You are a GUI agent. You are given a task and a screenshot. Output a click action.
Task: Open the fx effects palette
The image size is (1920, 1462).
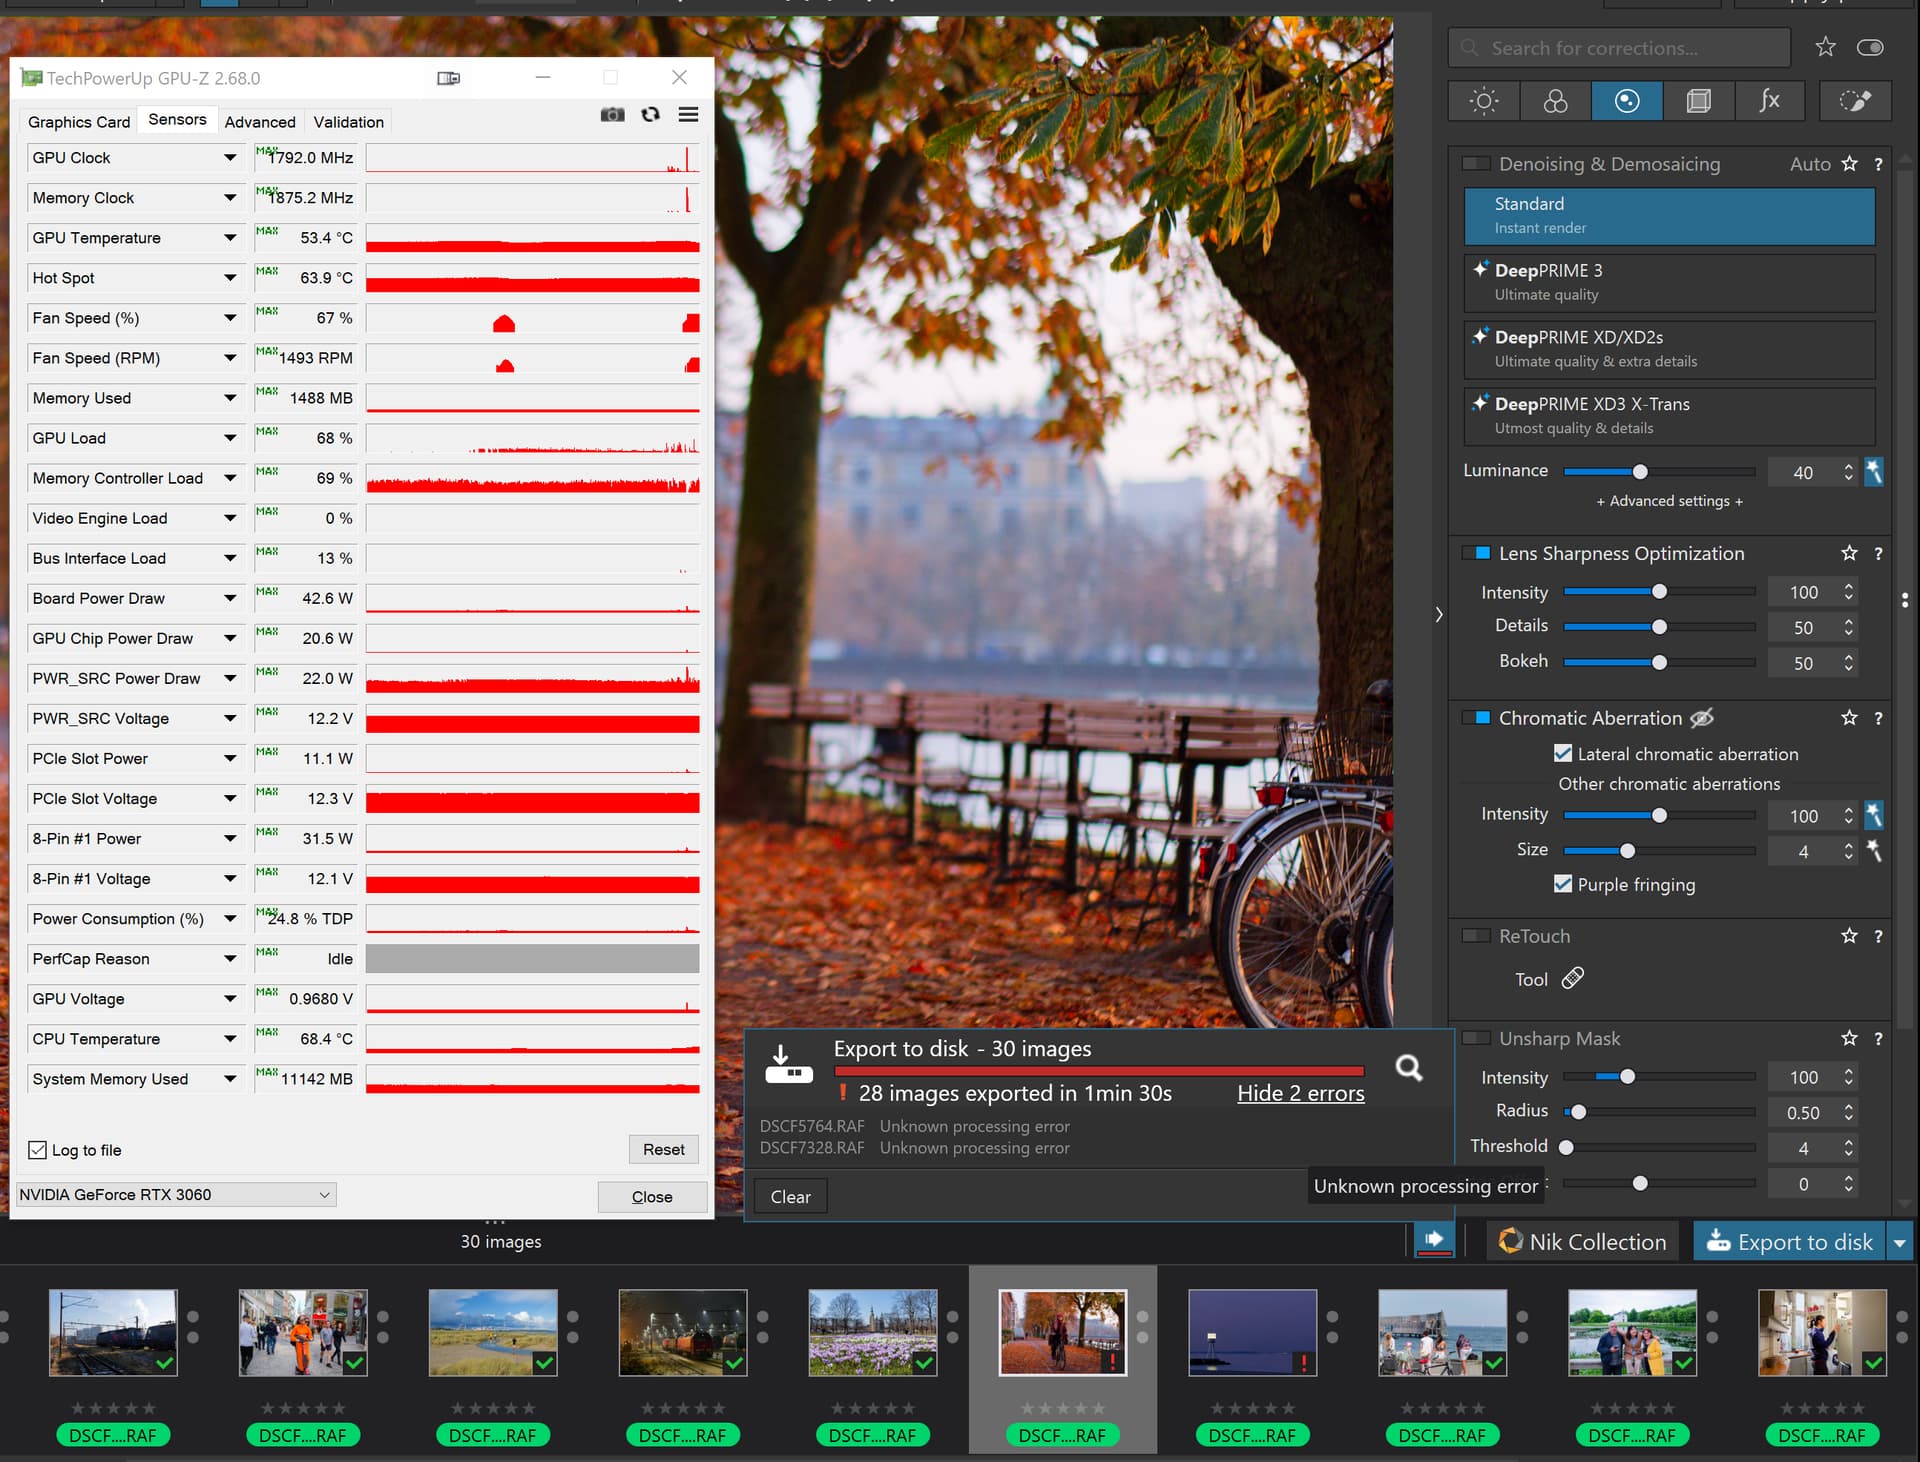(x=1769, y=101)
